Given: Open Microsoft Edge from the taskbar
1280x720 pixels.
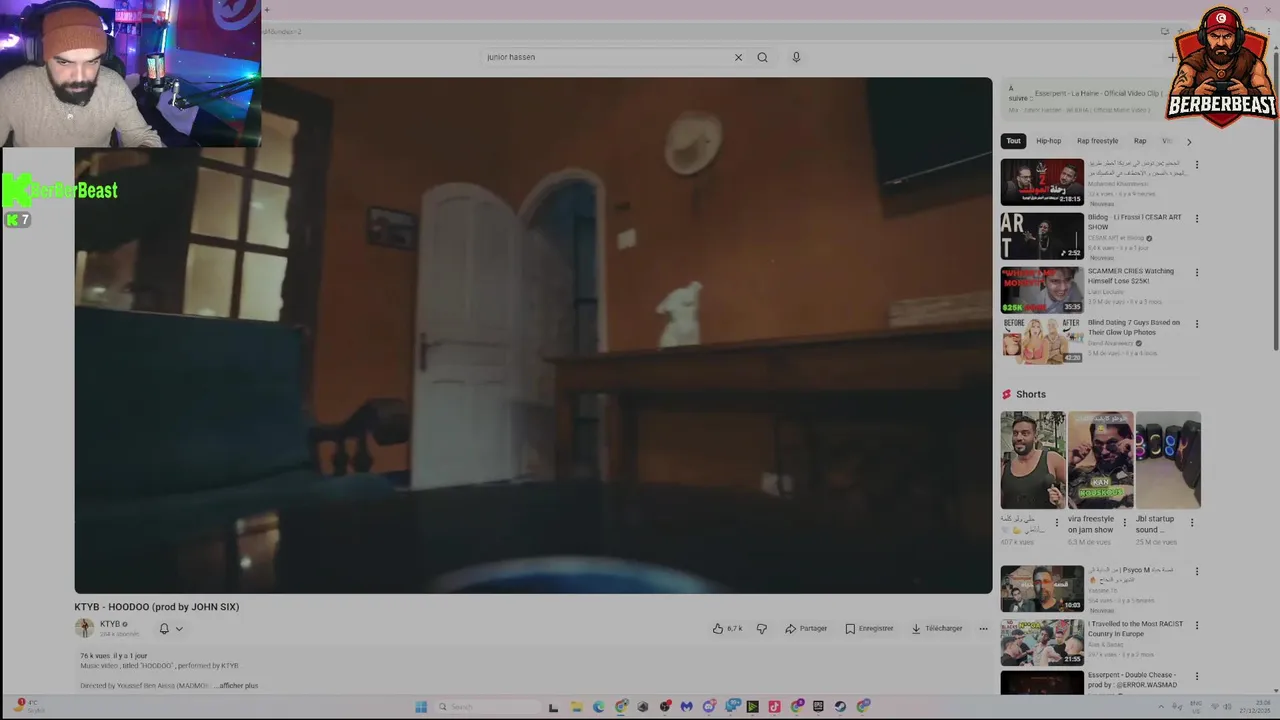Looking at the screenshot, I should click(x=598, y=707).
